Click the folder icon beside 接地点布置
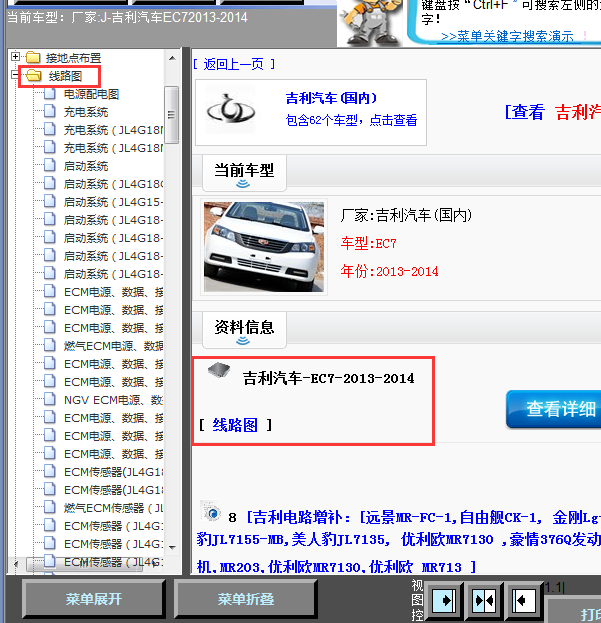 click(x=33, y=58)
